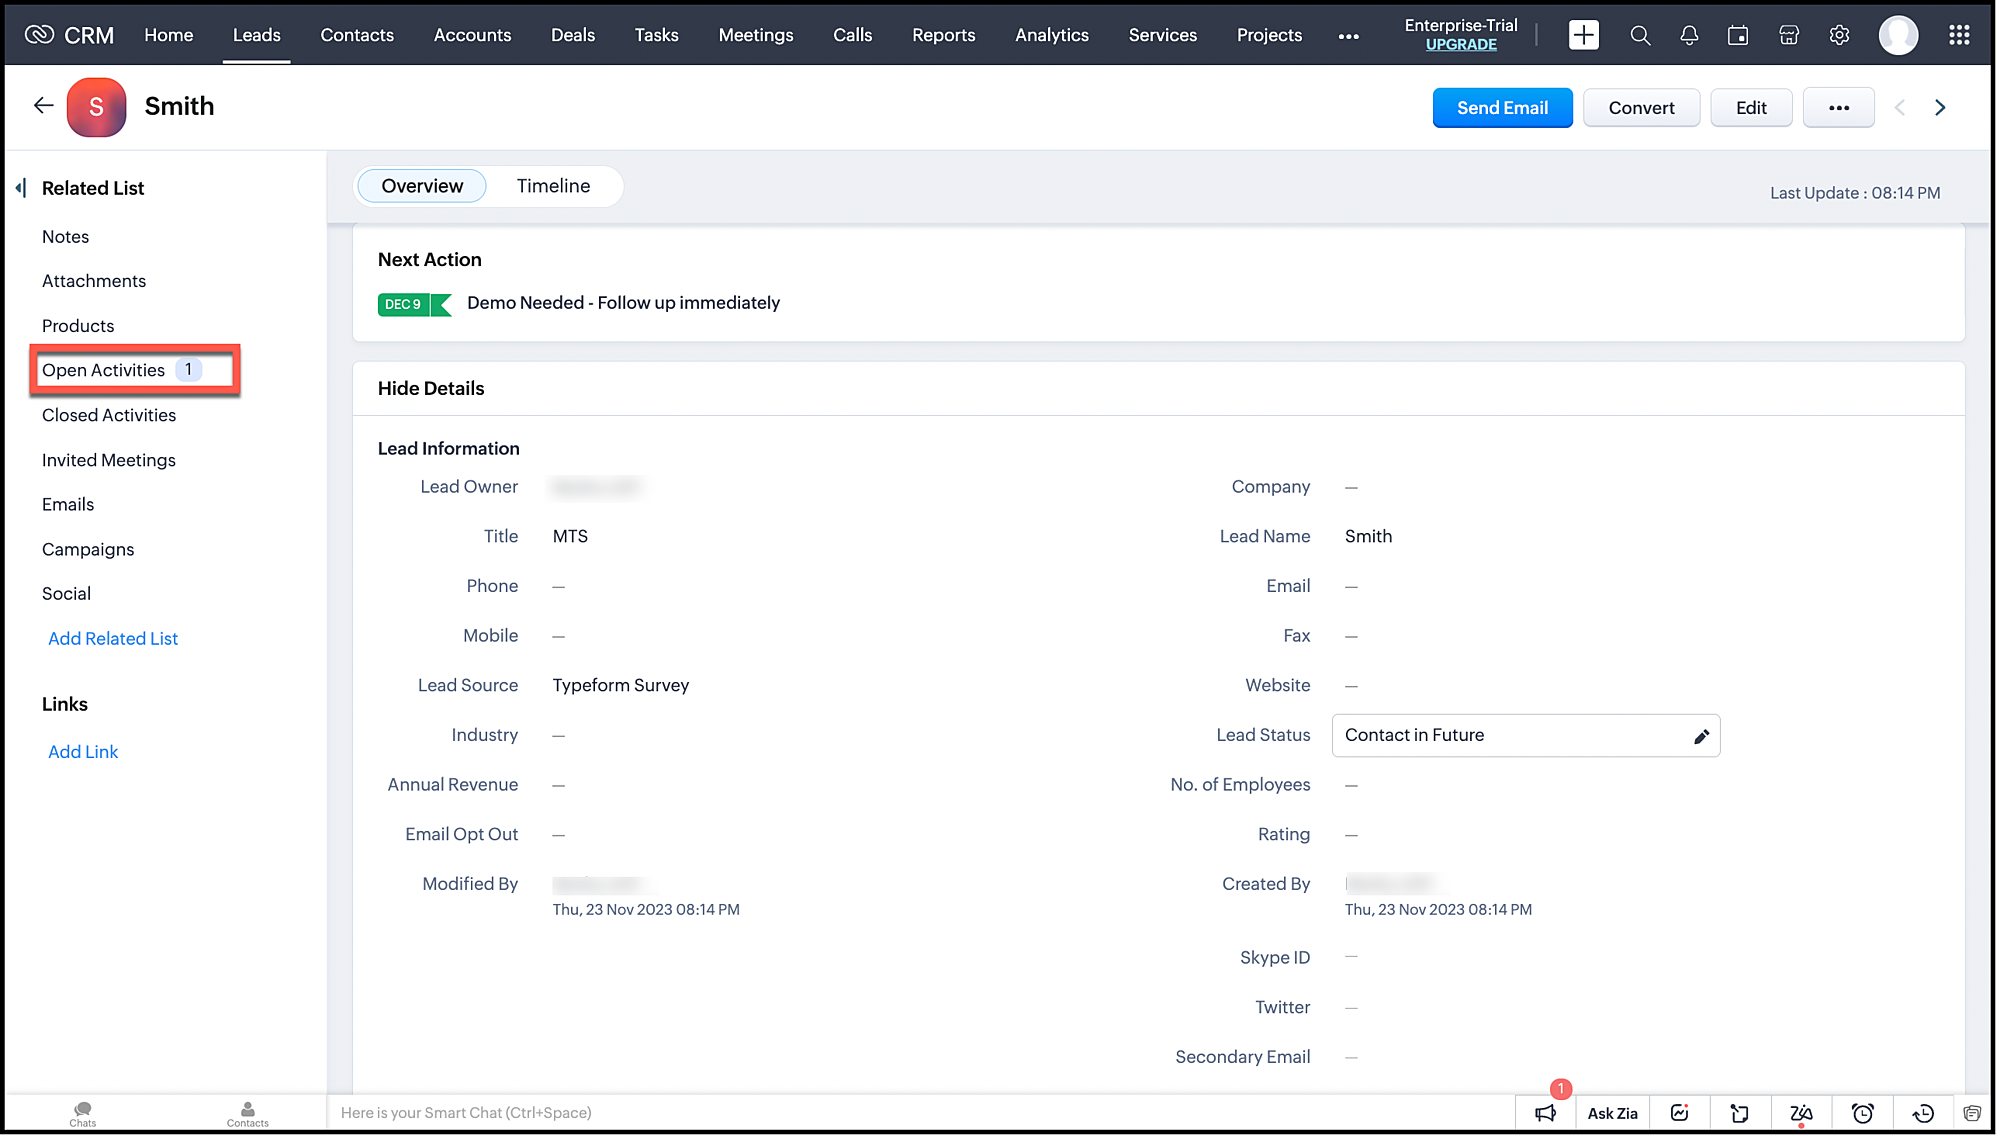Open the calendar icon in top bar
Screen dimensions: 2000x1139
pyautogui.click(x=1738, y=35)
